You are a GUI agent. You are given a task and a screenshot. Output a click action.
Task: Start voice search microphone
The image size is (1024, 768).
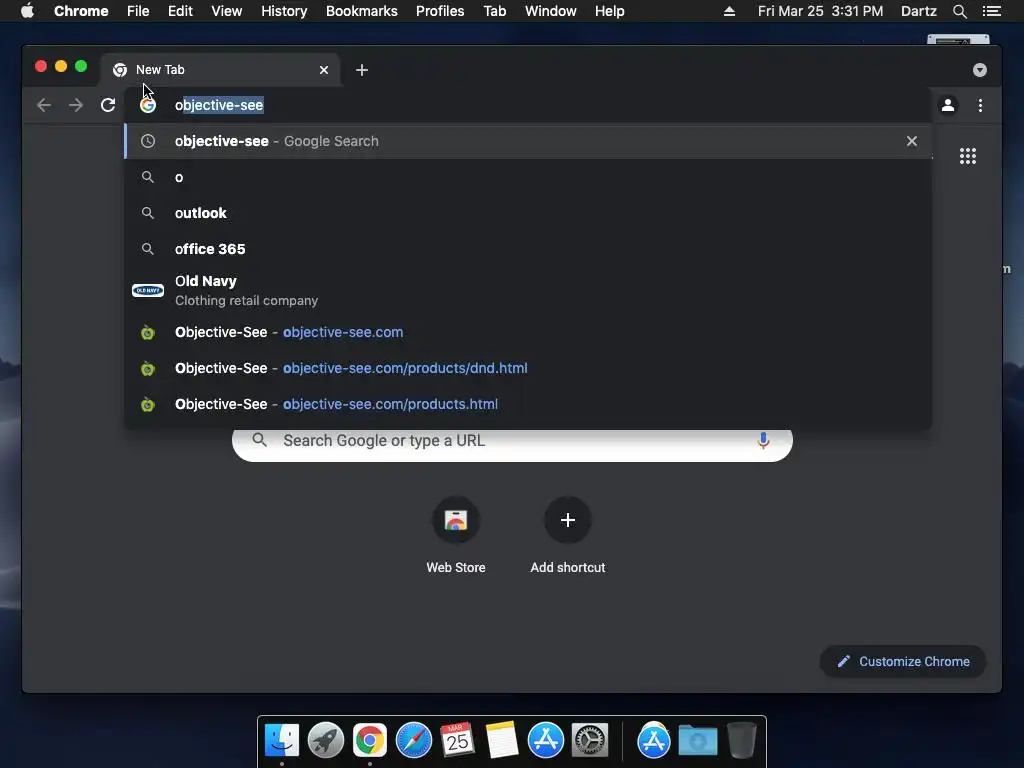pyautogui.click(x=763, y=441)
